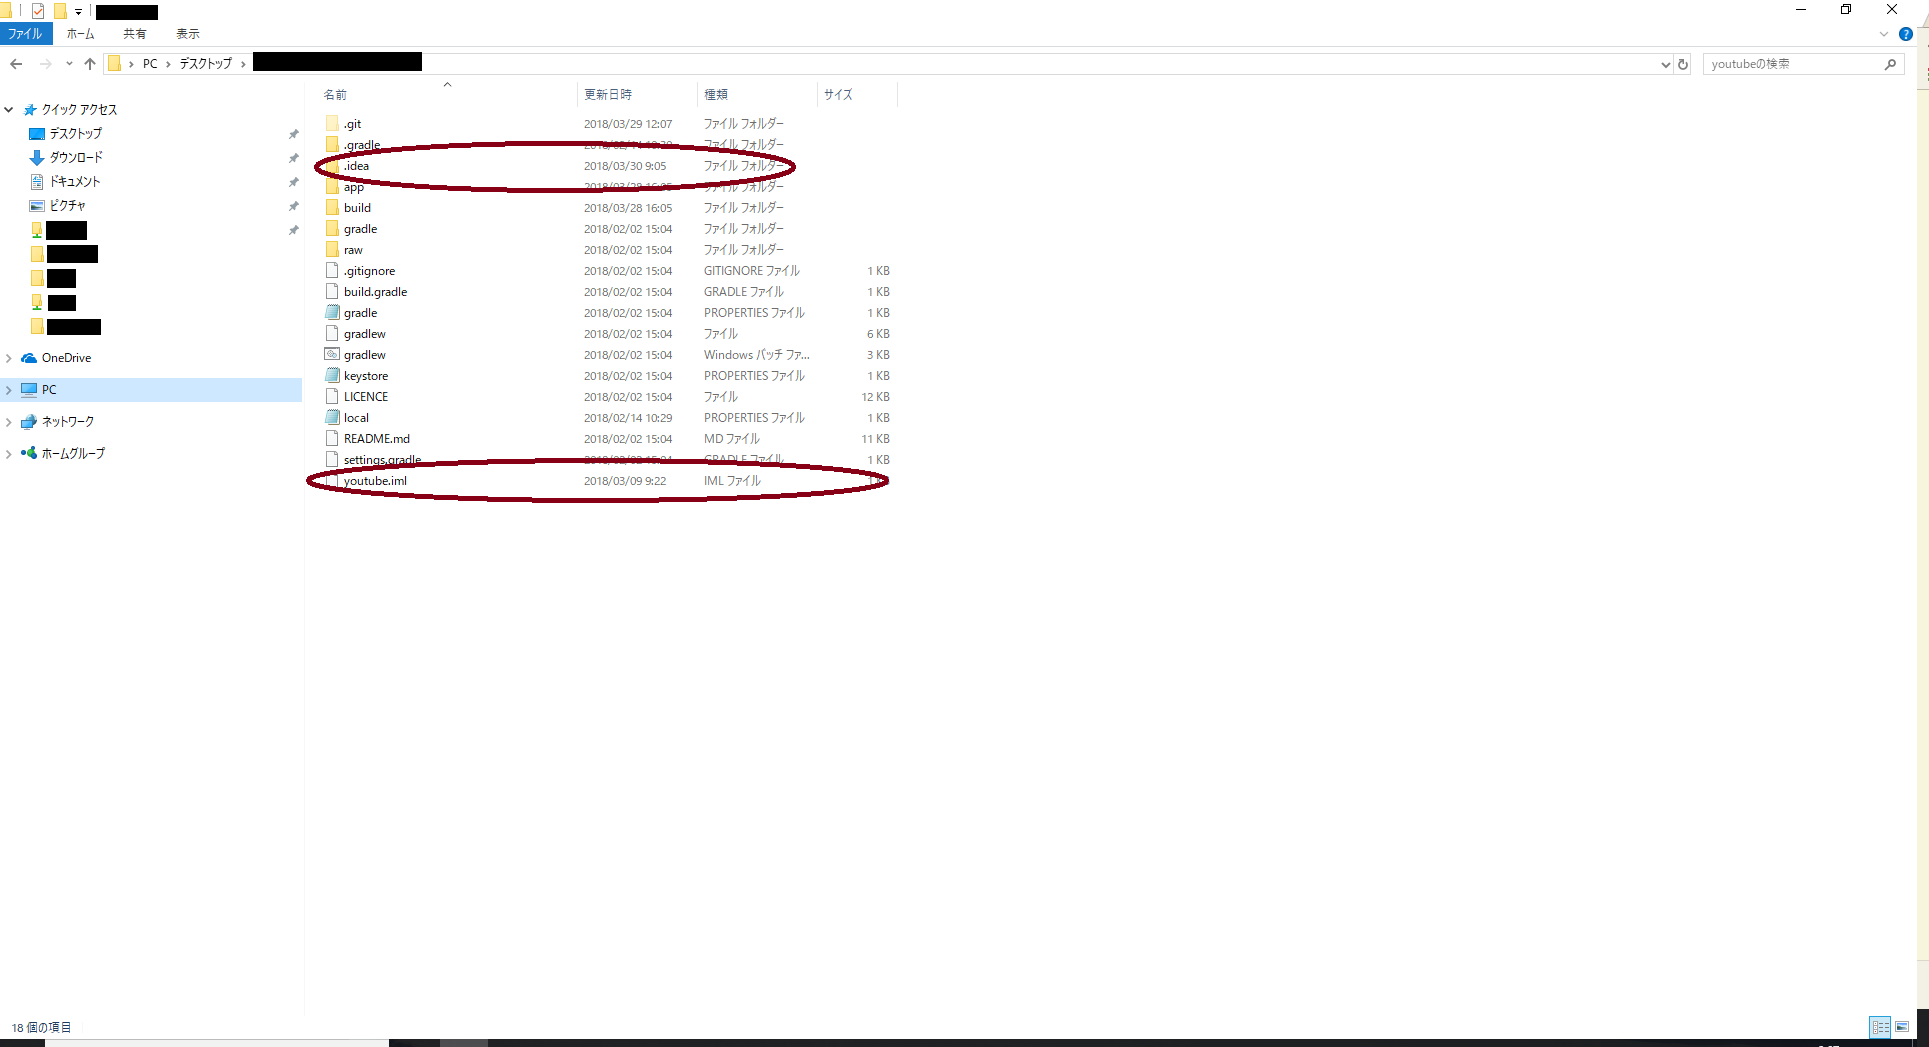Go back with the back arrow
1929x1047 pixels.
(16, 64)
